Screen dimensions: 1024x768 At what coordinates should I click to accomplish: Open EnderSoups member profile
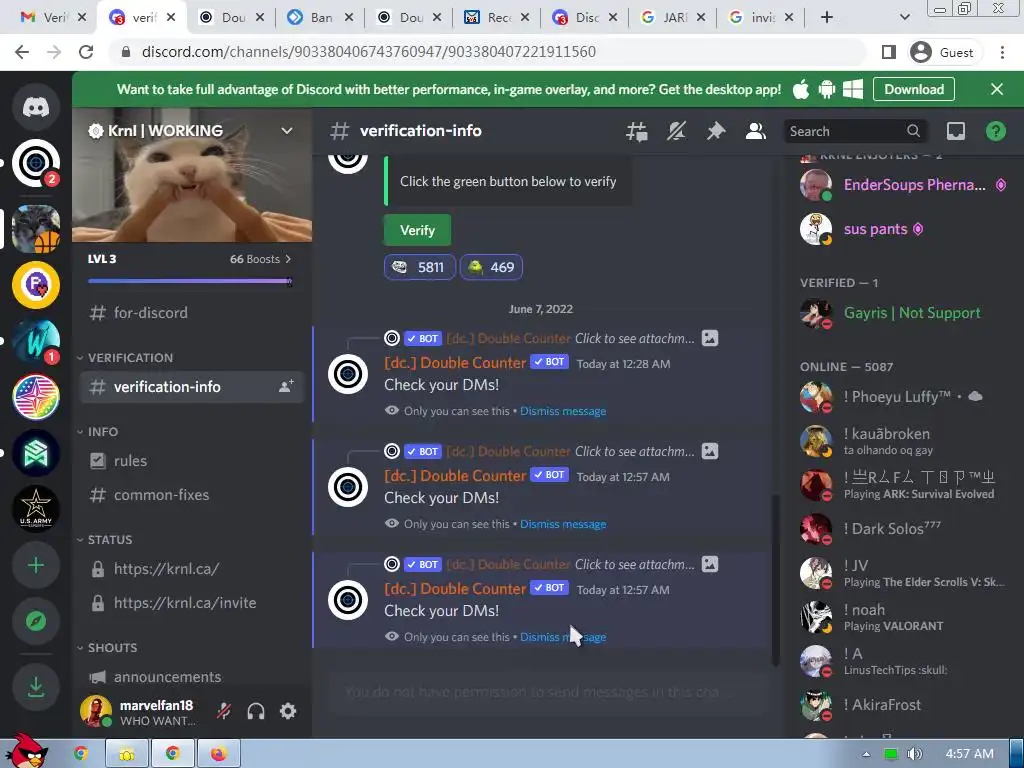pos(903,185)
